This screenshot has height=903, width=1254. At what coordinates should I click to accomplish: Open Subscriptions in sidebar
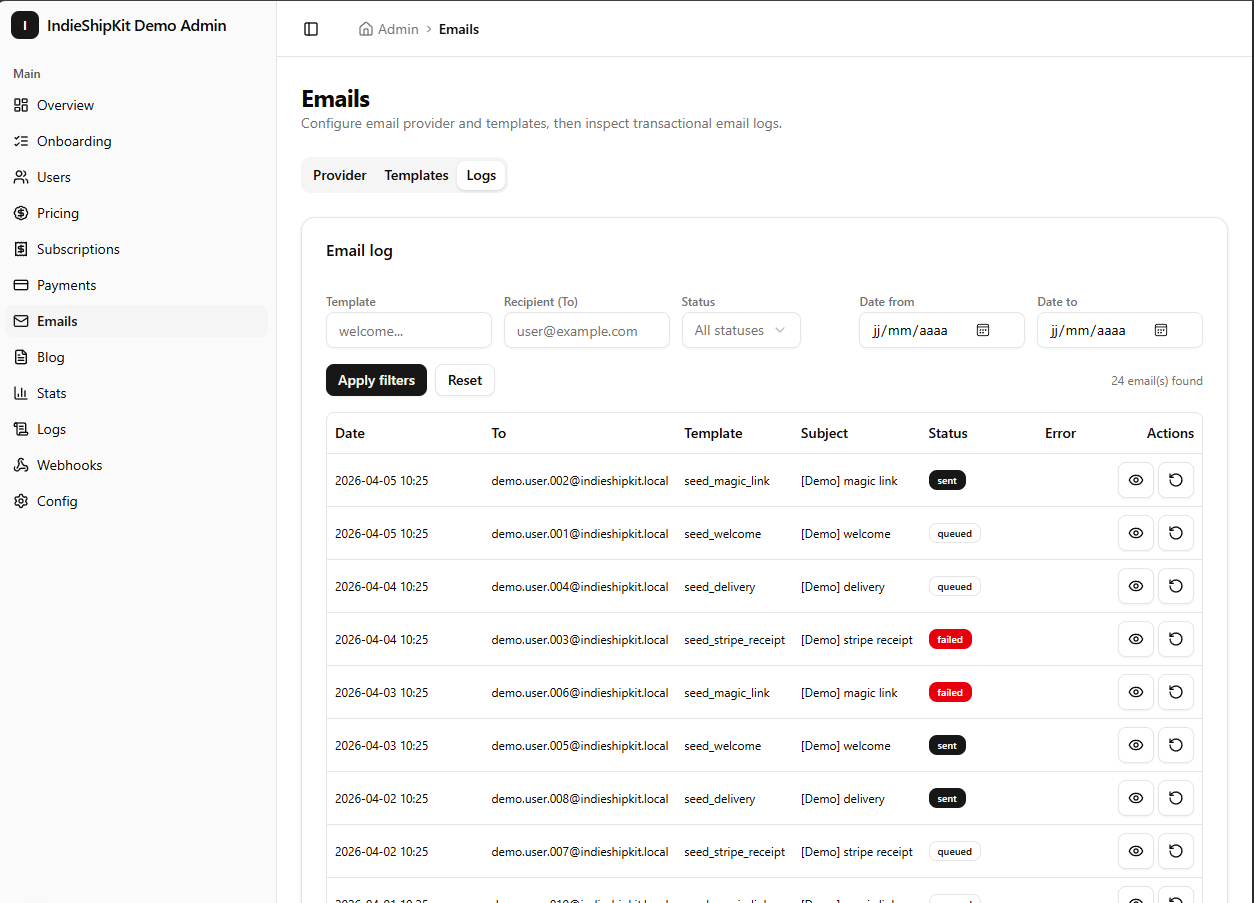[134, 249]
